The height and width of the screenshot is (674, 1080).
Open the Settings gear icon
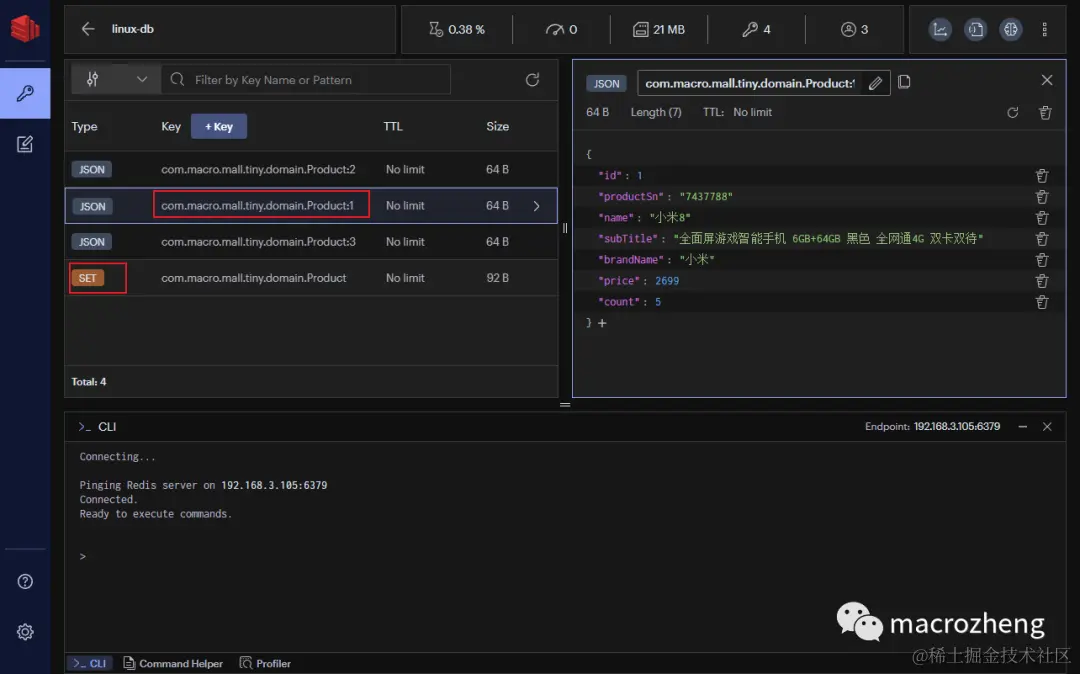(25, 632)
